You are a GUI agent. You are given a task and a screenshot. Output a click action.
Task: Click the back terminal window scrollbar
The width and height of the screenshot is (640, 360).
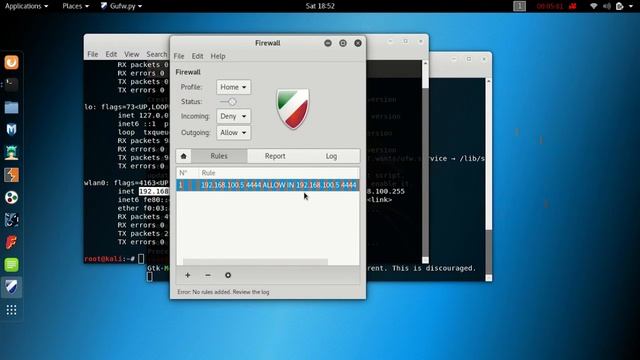(489, 180)
